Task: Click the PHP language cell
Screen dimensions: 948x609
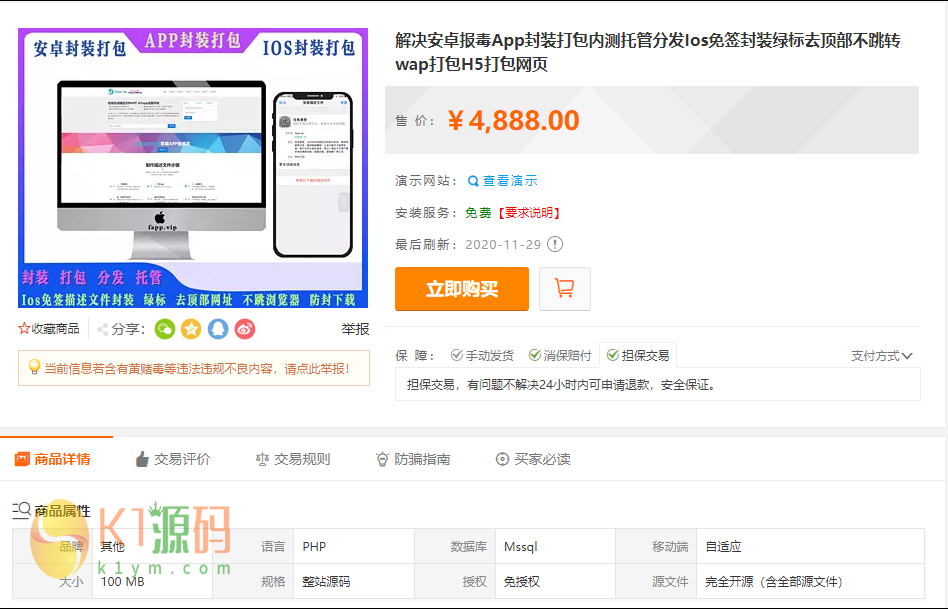Action: [353, 547]
